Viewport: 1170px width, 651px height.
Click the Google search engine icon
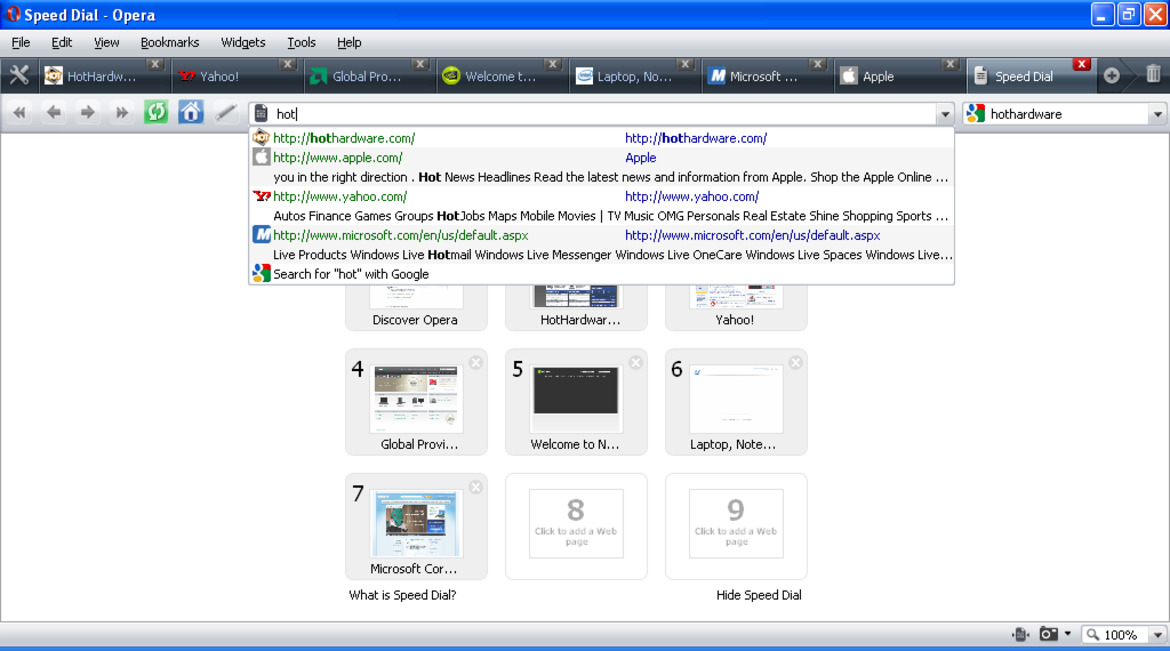coord(975,113)
